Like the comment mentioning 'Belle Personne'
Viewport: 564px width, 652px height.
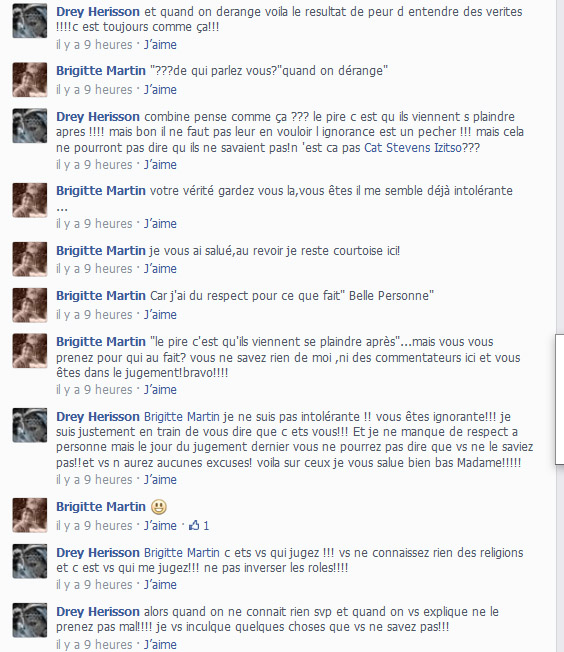(x=160, y=314)
